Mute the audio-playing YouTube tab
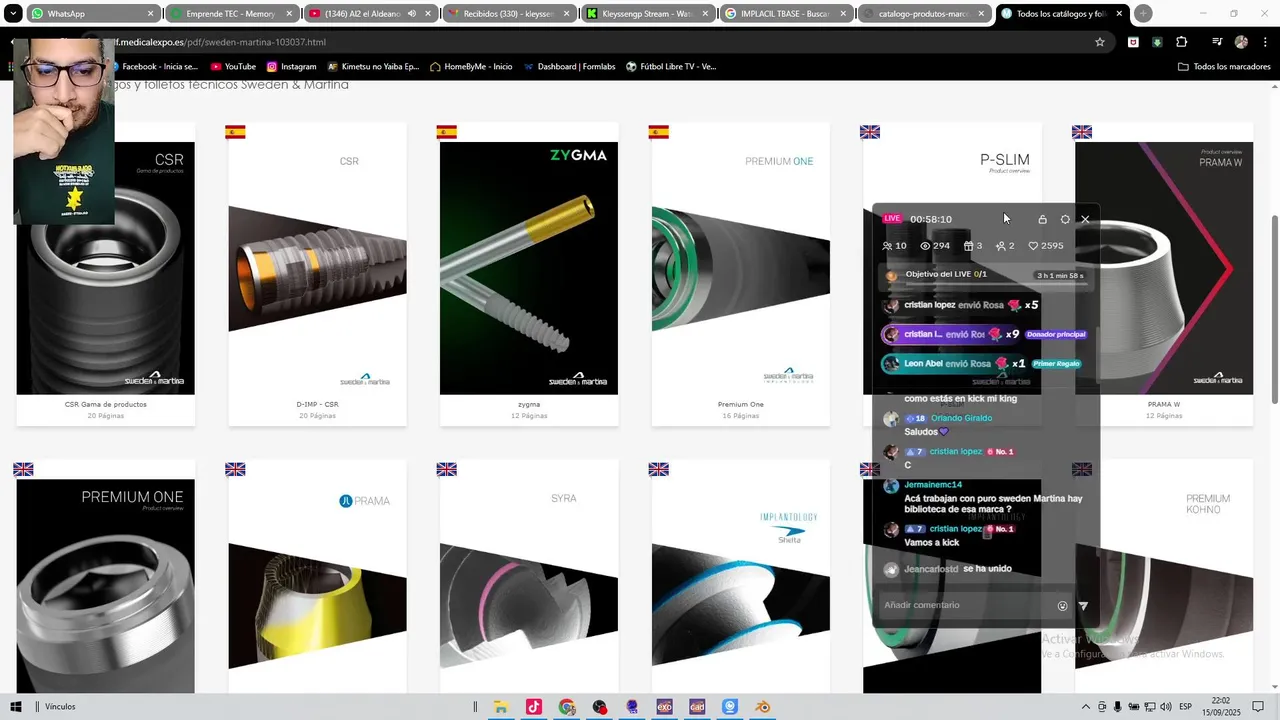This screenshot has height=720, width=1280. [x=412, y=14]
